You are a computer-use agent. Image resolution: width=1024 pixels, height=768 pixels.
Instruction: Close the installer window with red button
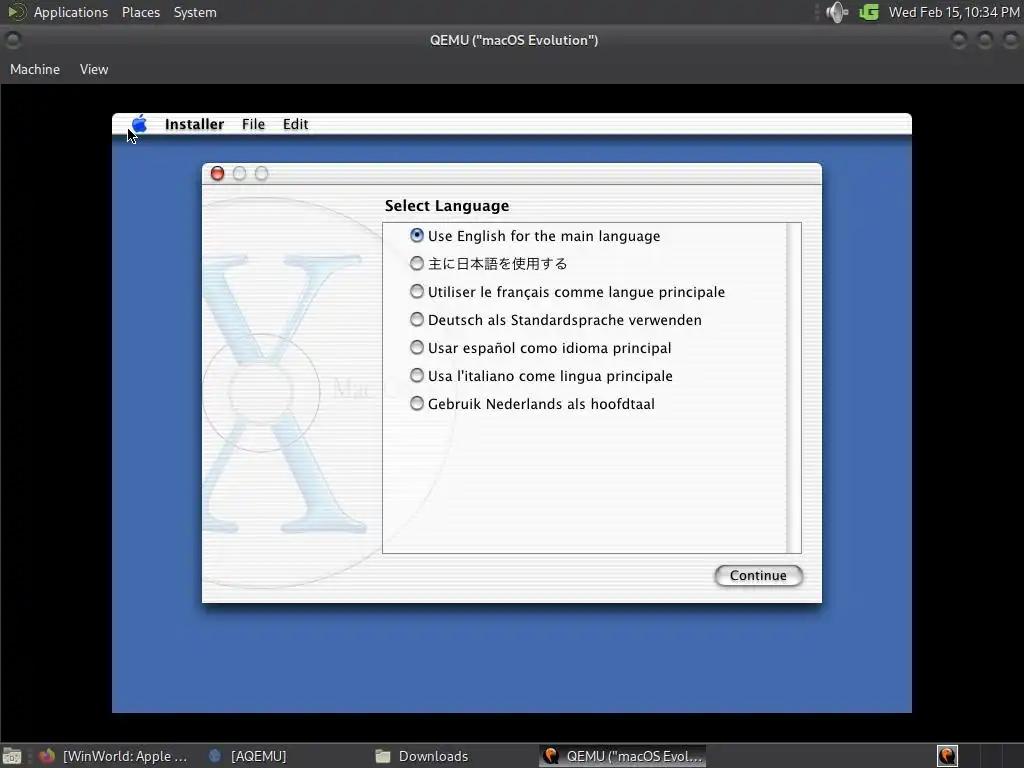217,173
